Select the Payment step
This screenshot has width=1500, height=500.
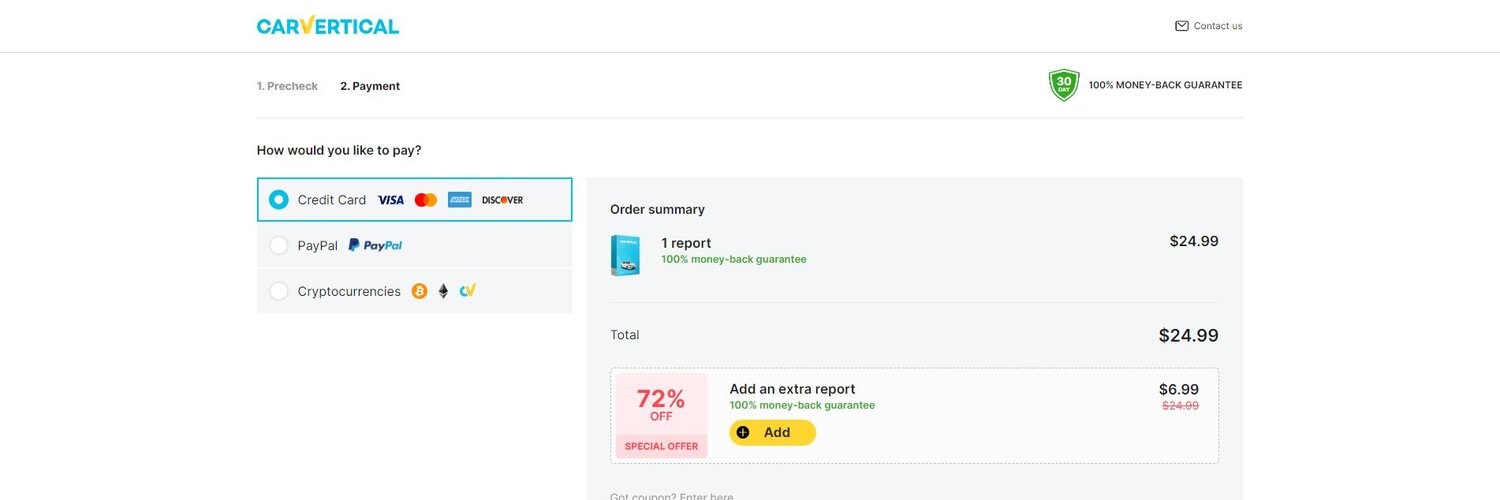pyautogui.click(x=370, y=86)
